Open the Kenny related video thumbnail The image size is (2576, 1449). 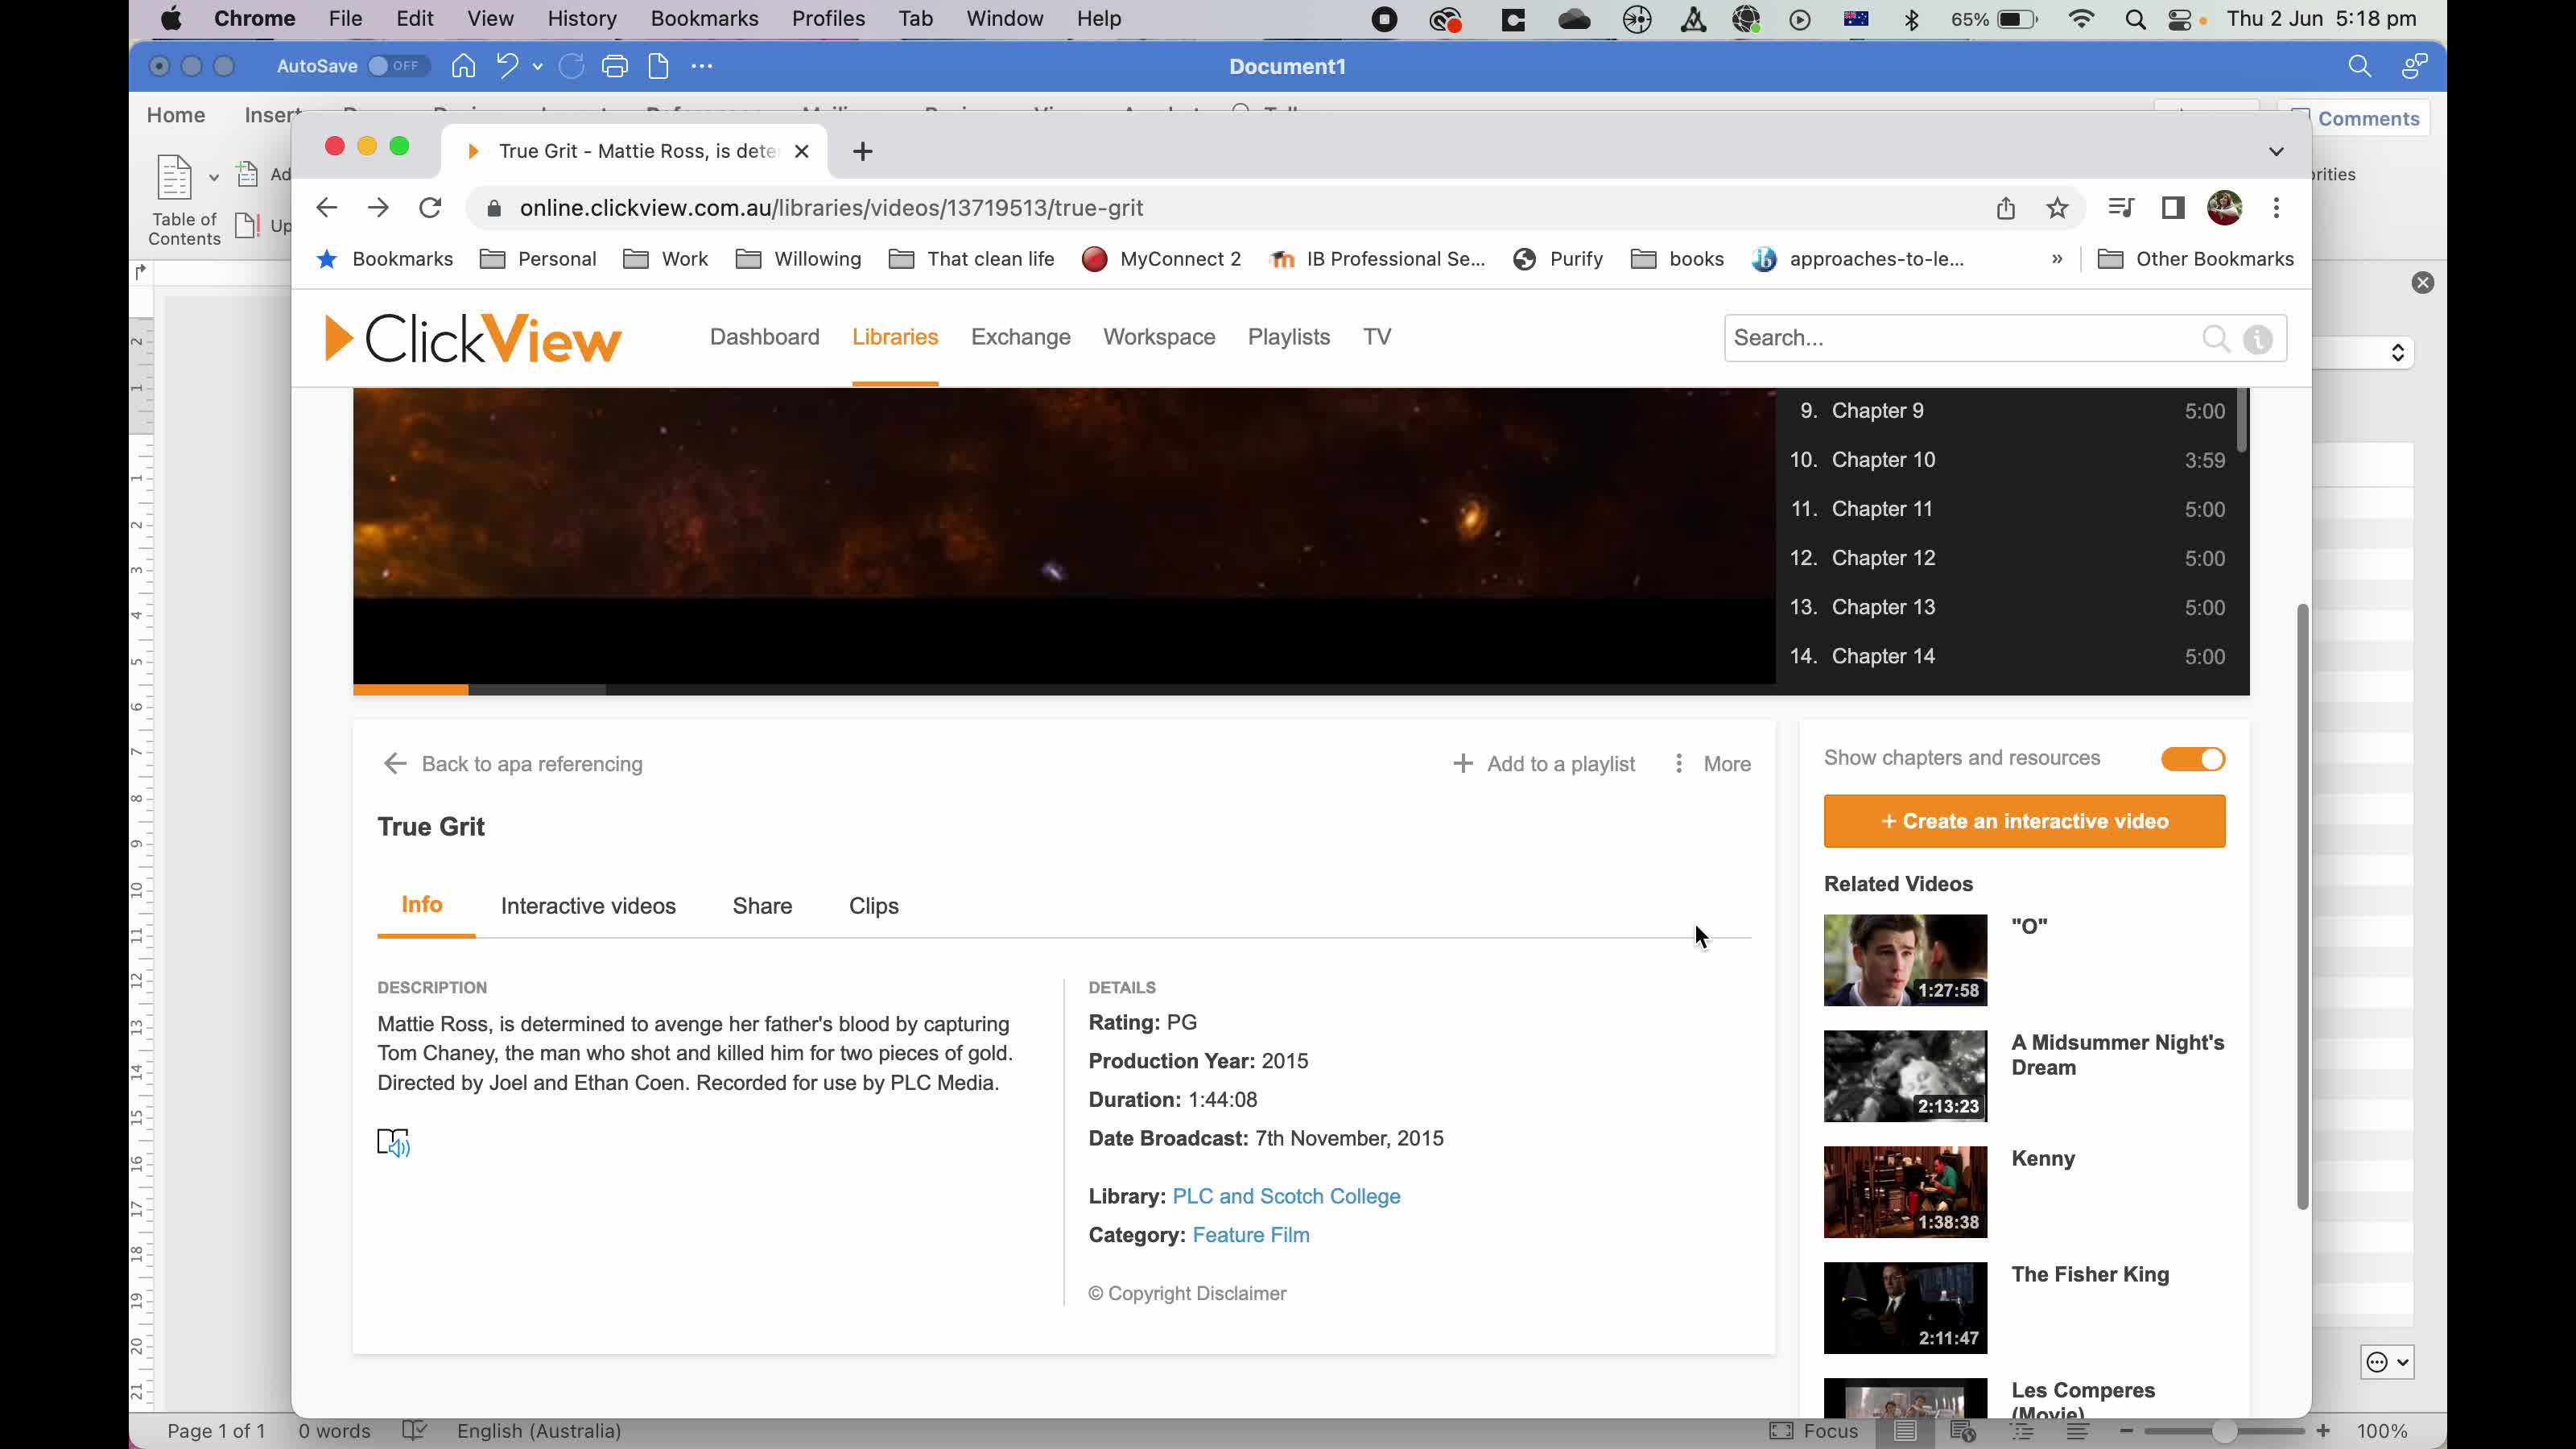[1905, 1192]
